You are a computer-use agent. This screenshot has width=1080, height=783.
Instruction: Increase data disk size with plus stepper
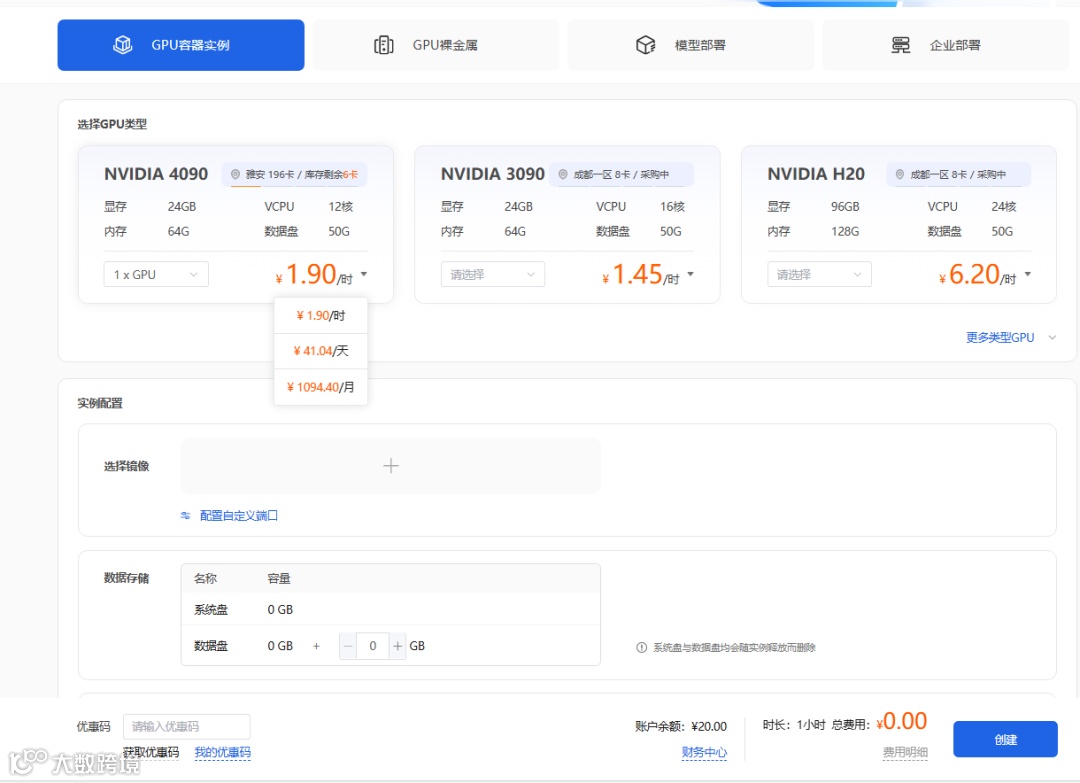tap(397, 646)
